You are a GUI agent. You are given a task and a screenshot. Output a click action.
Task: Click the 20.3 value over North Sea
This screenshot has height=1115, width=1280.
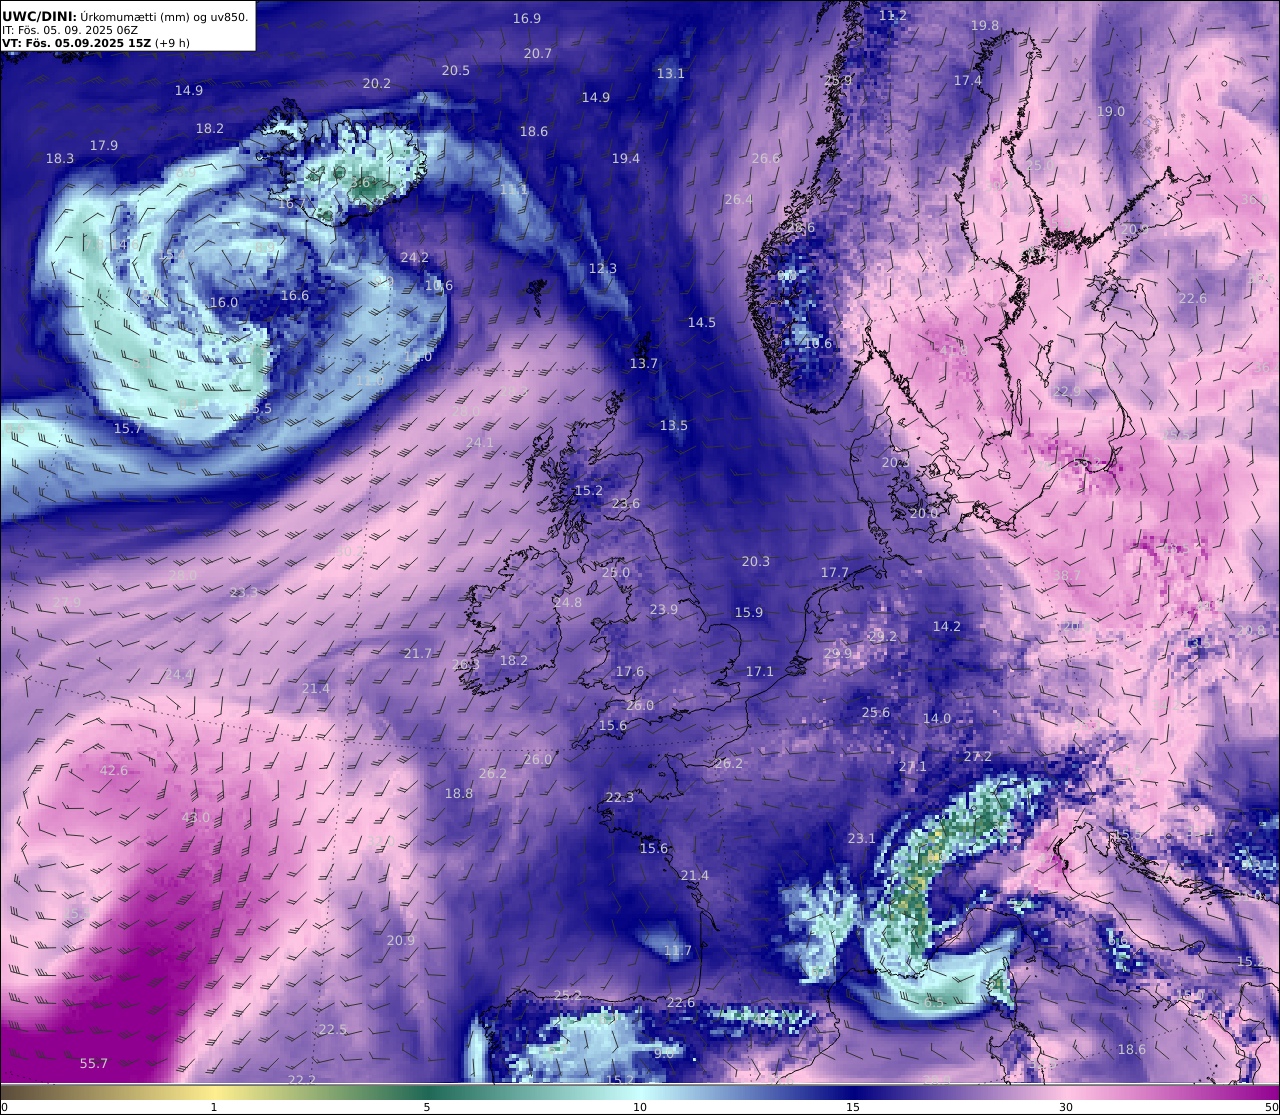[756, 561]
